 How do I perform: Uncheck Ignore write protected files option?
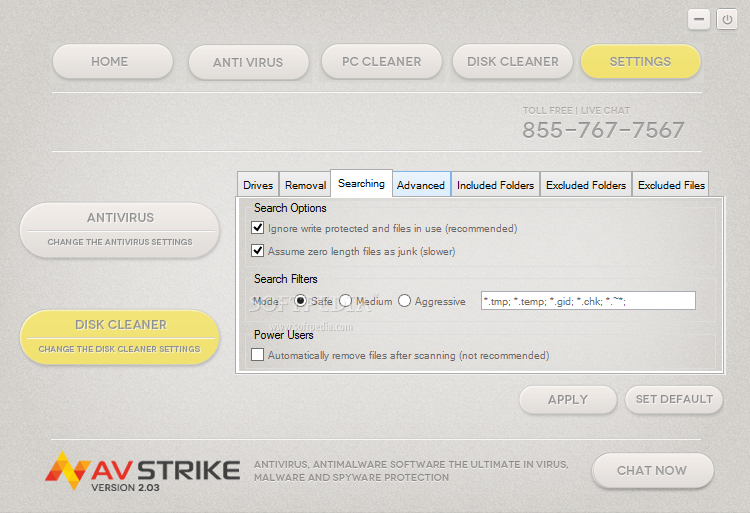(x=257, y=228)
